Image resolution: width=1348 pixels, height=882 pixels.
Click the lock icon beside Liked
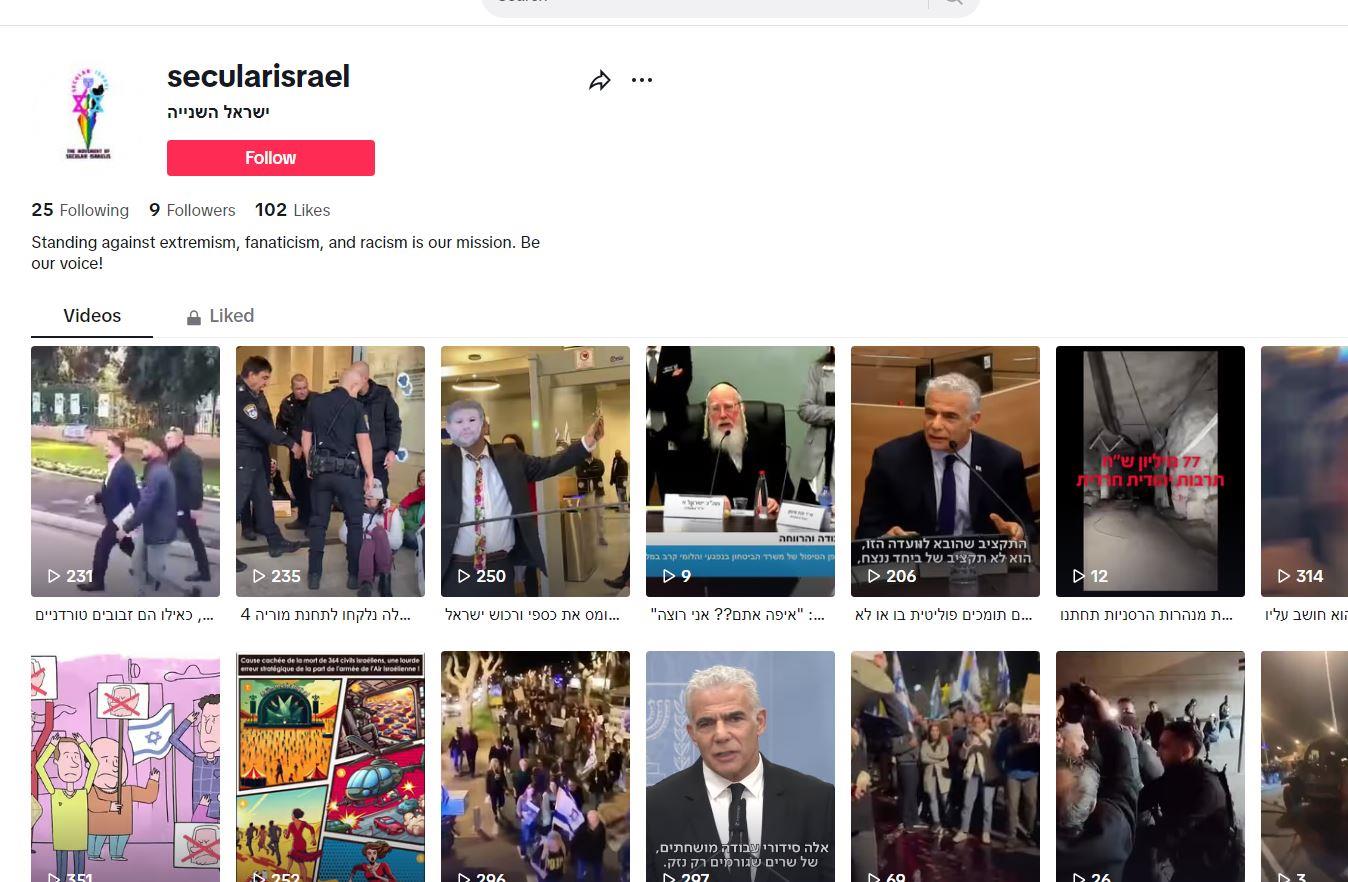pos(194,317)
